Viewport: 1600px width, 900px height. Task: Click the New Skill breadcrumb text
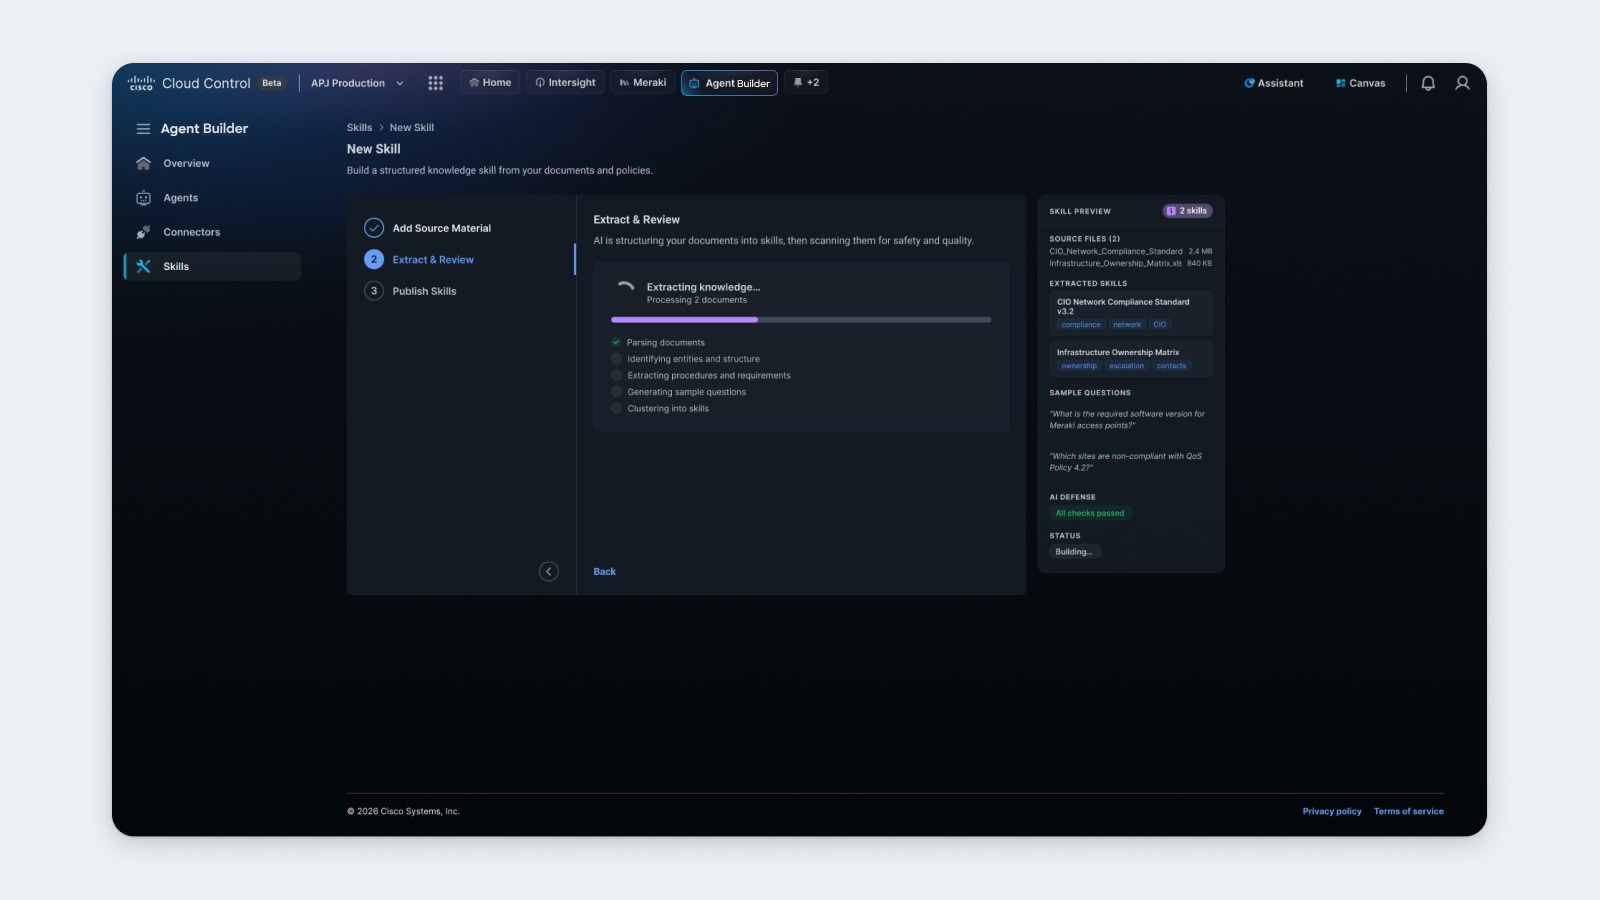point(412,128)
